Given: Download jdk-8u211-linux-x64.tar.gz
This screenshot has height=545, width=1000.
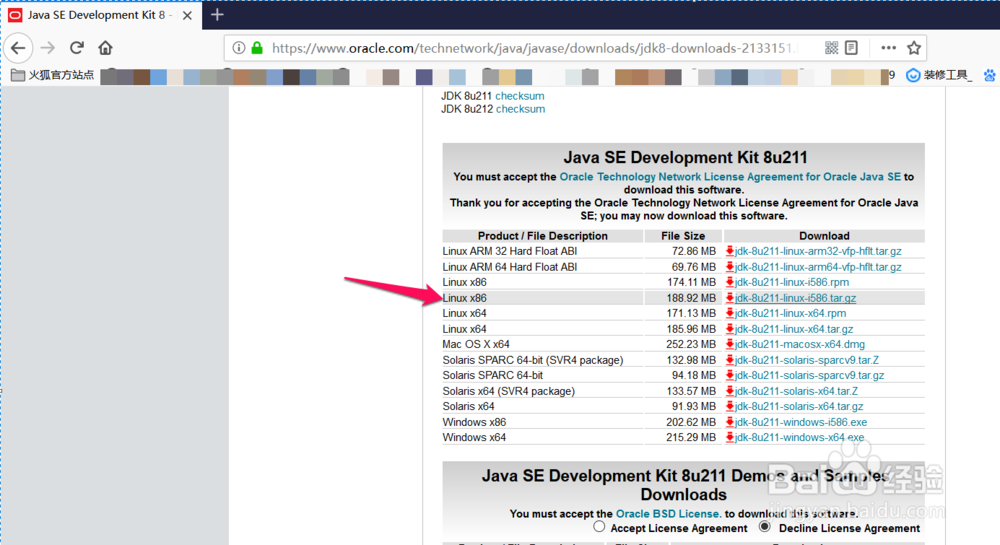Looking at the screenshot, I should coord(794,330).
